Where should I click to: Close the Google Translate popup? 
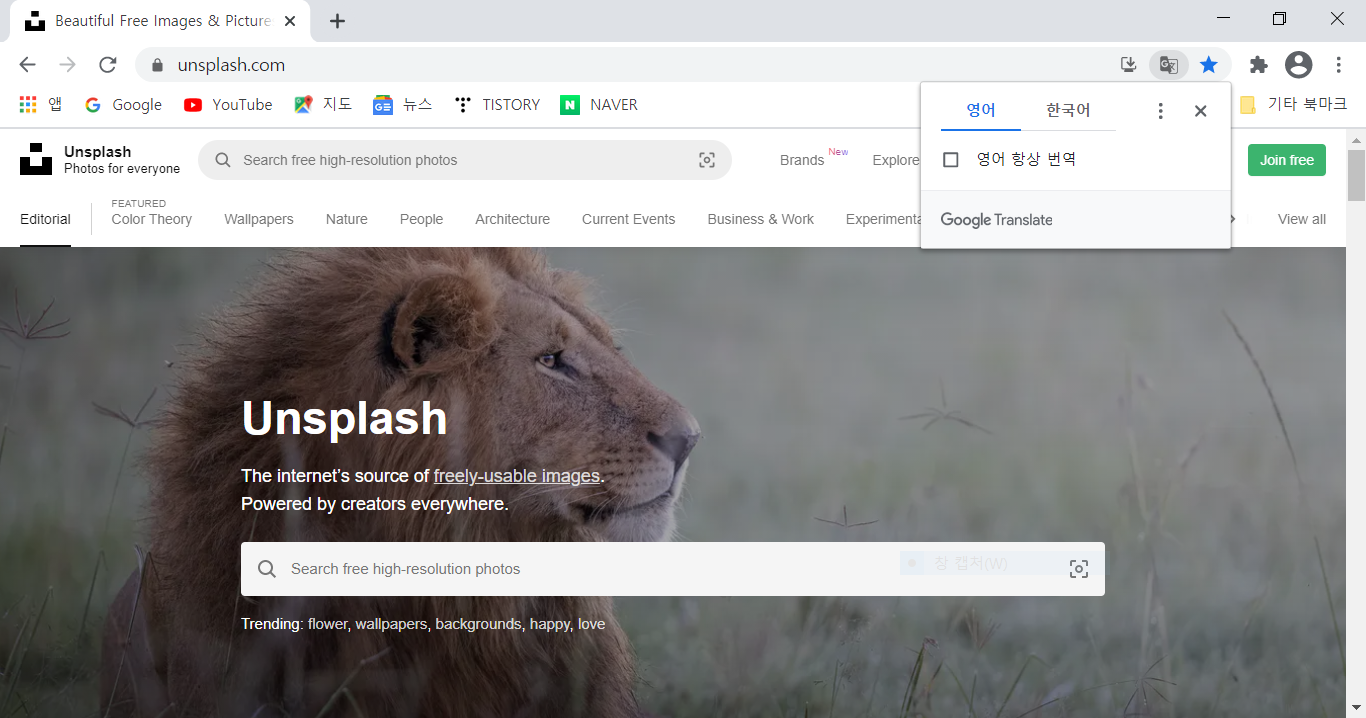click(x=1201, y=111)
